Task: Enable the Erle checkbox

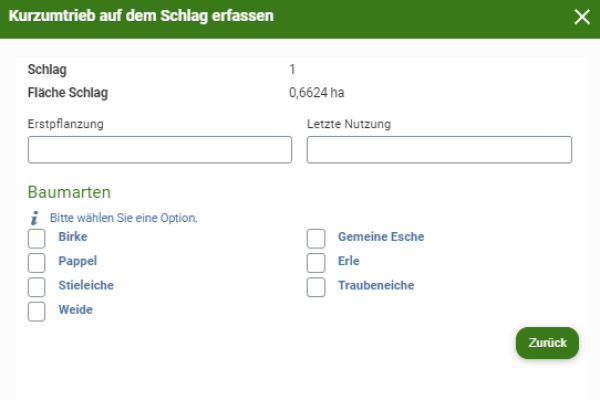Action: 316,263
